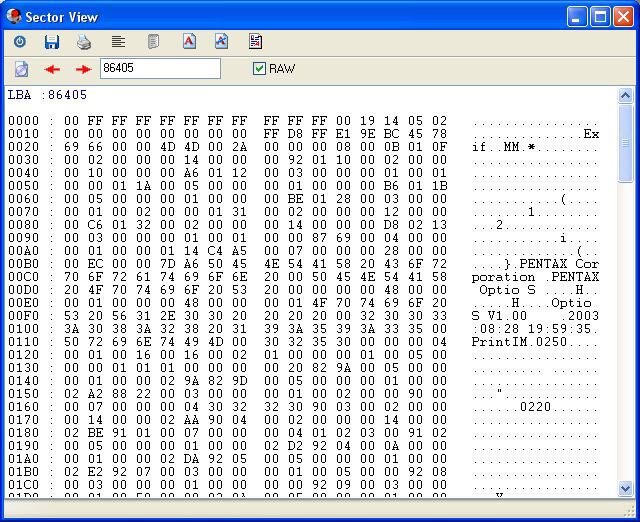Screen dimensions: 640x522
Task: Click the scrollbar up arrow
Action: tap(625, 96)
